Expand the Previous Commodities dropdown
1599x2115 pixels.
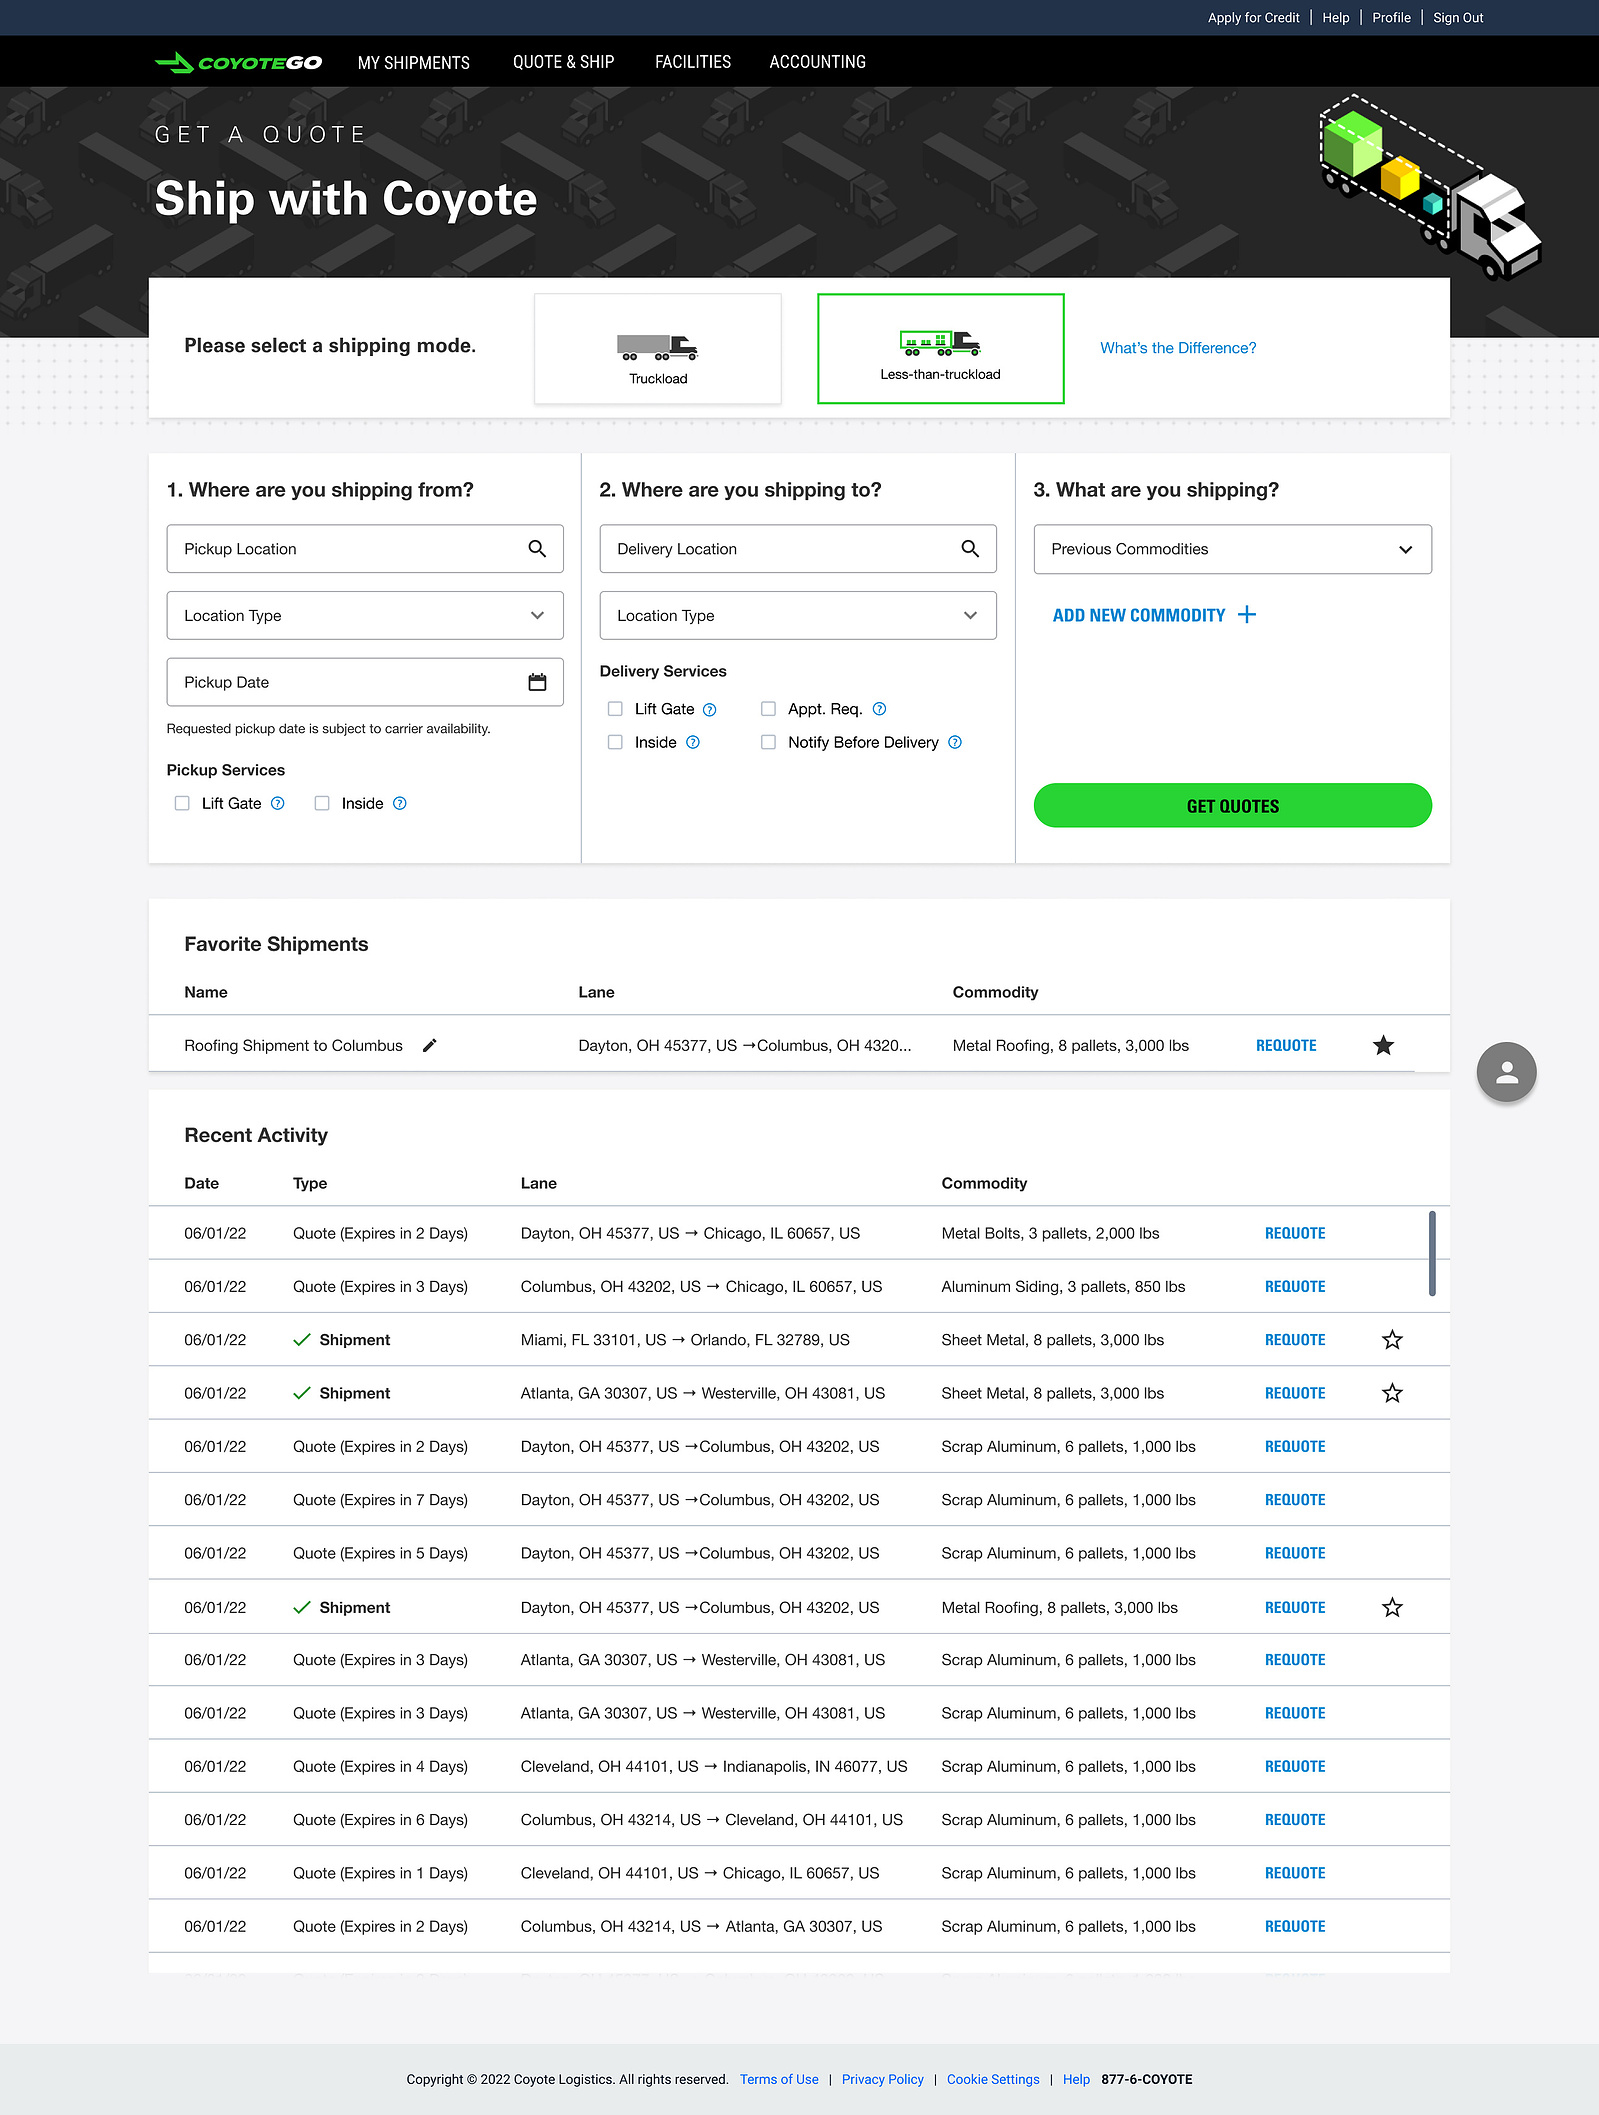coord(1233,549)
